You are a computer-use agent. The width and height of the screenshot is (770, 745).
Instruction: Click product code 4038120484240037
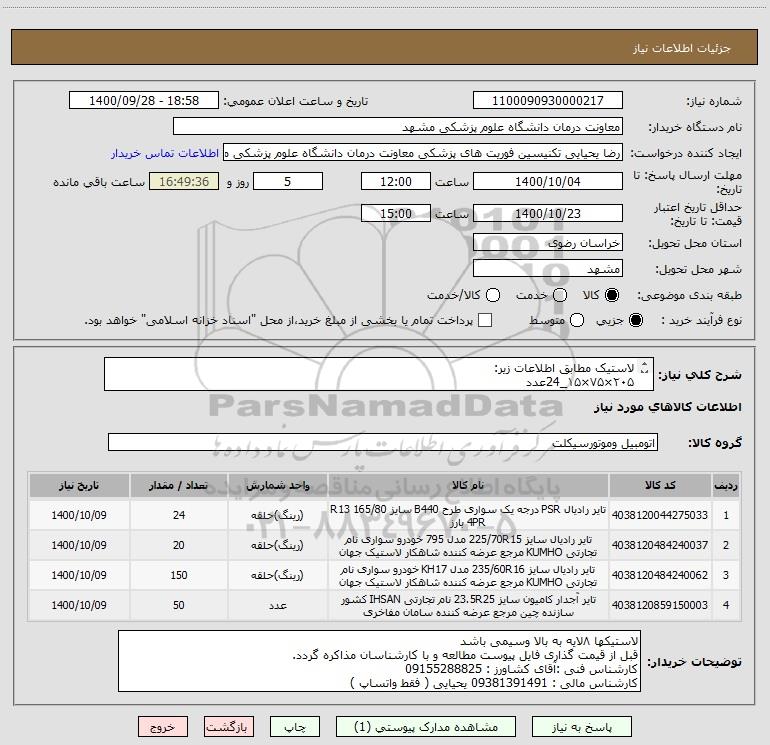coord(660,545)
